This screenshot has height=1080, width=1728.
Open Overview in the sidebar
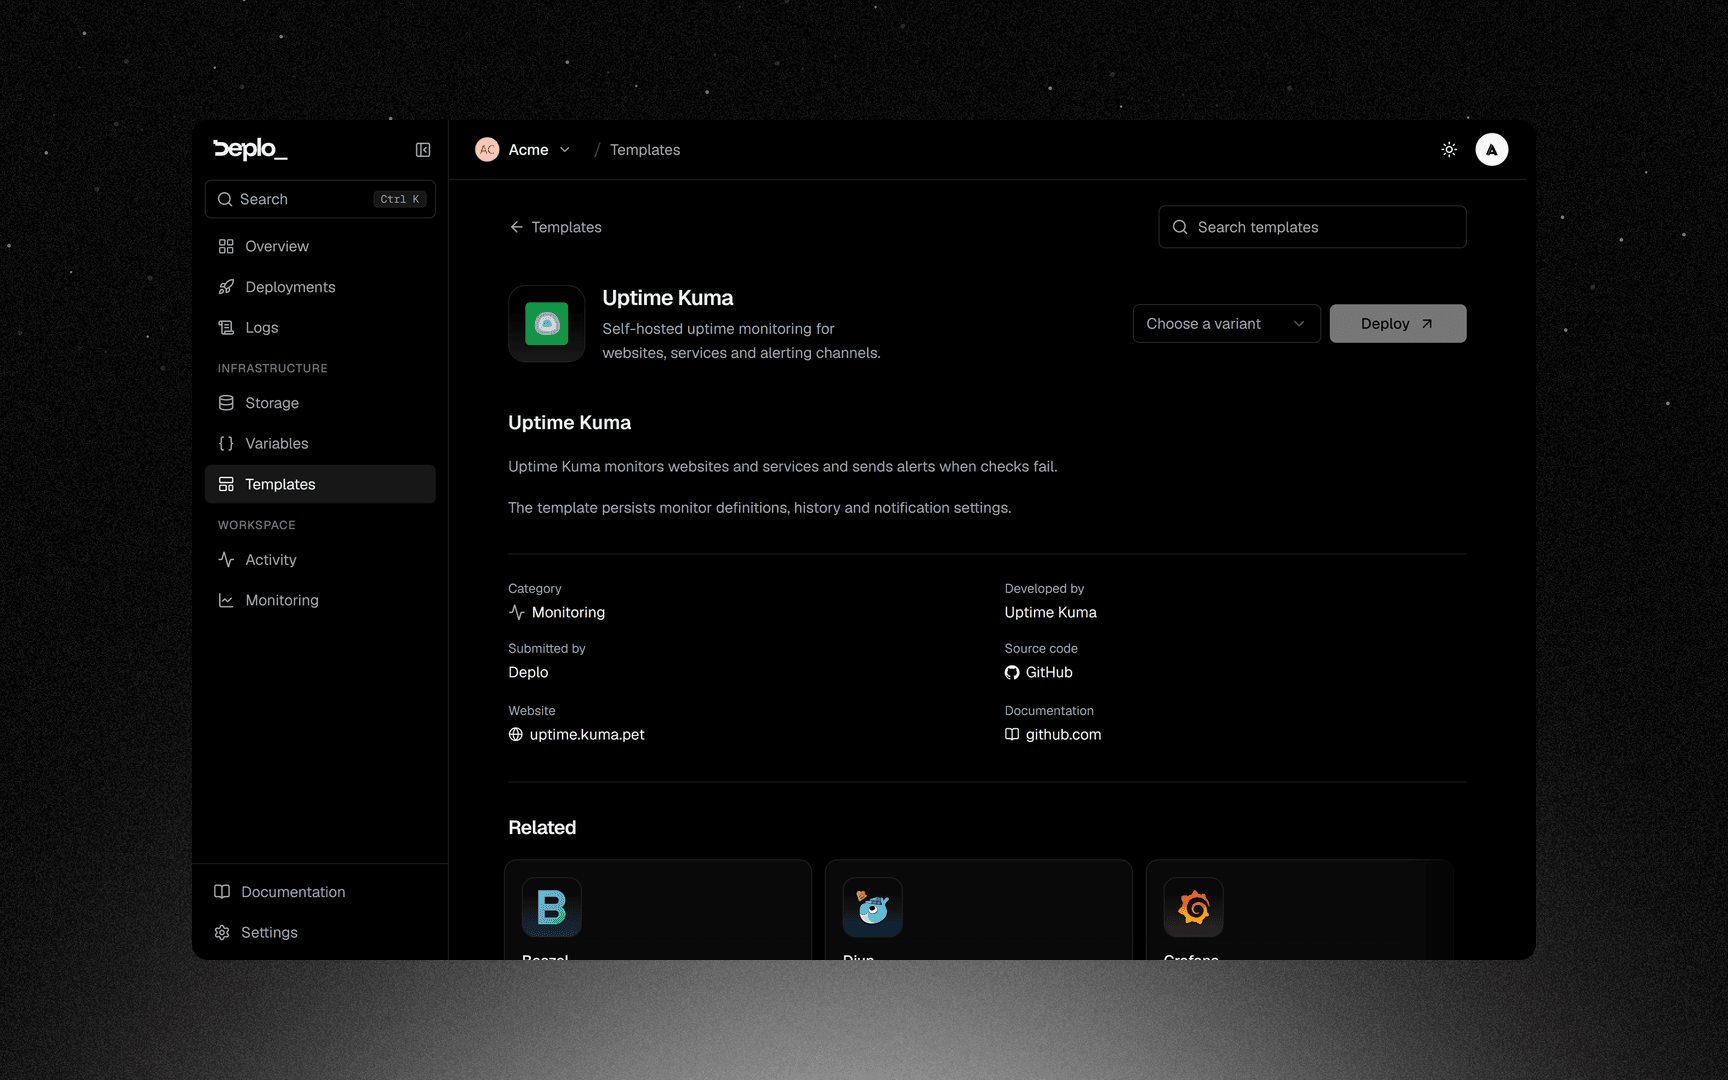pos(320,246)
